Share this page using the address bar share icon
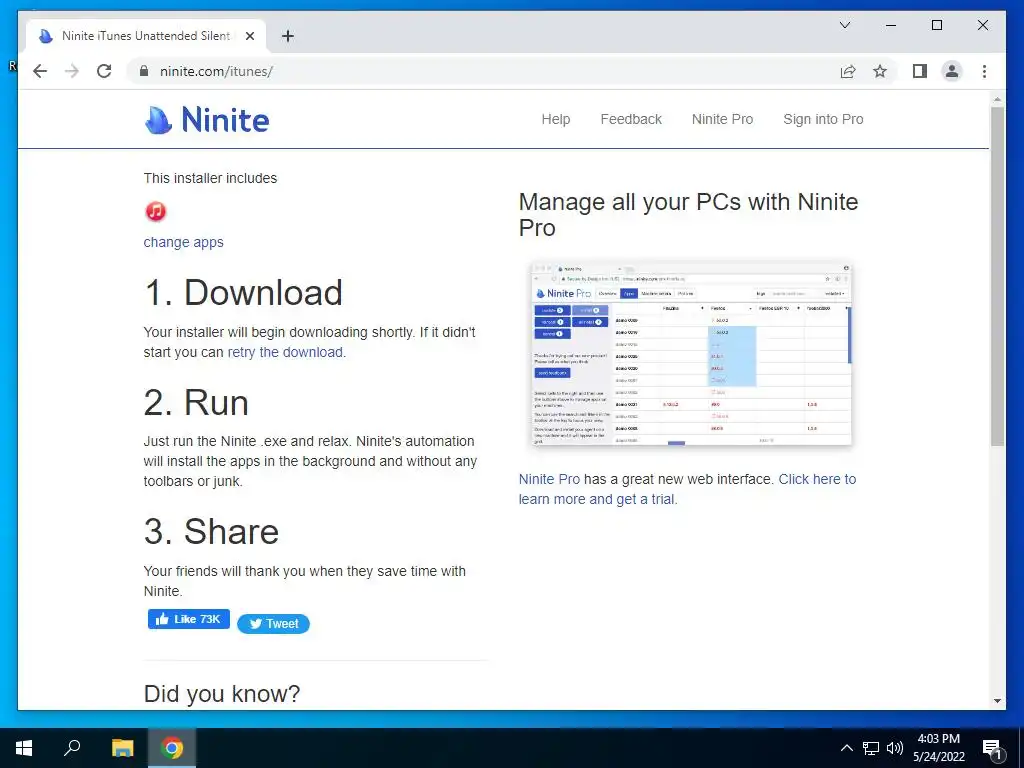The image size is (1024, 768). [848, 71]
